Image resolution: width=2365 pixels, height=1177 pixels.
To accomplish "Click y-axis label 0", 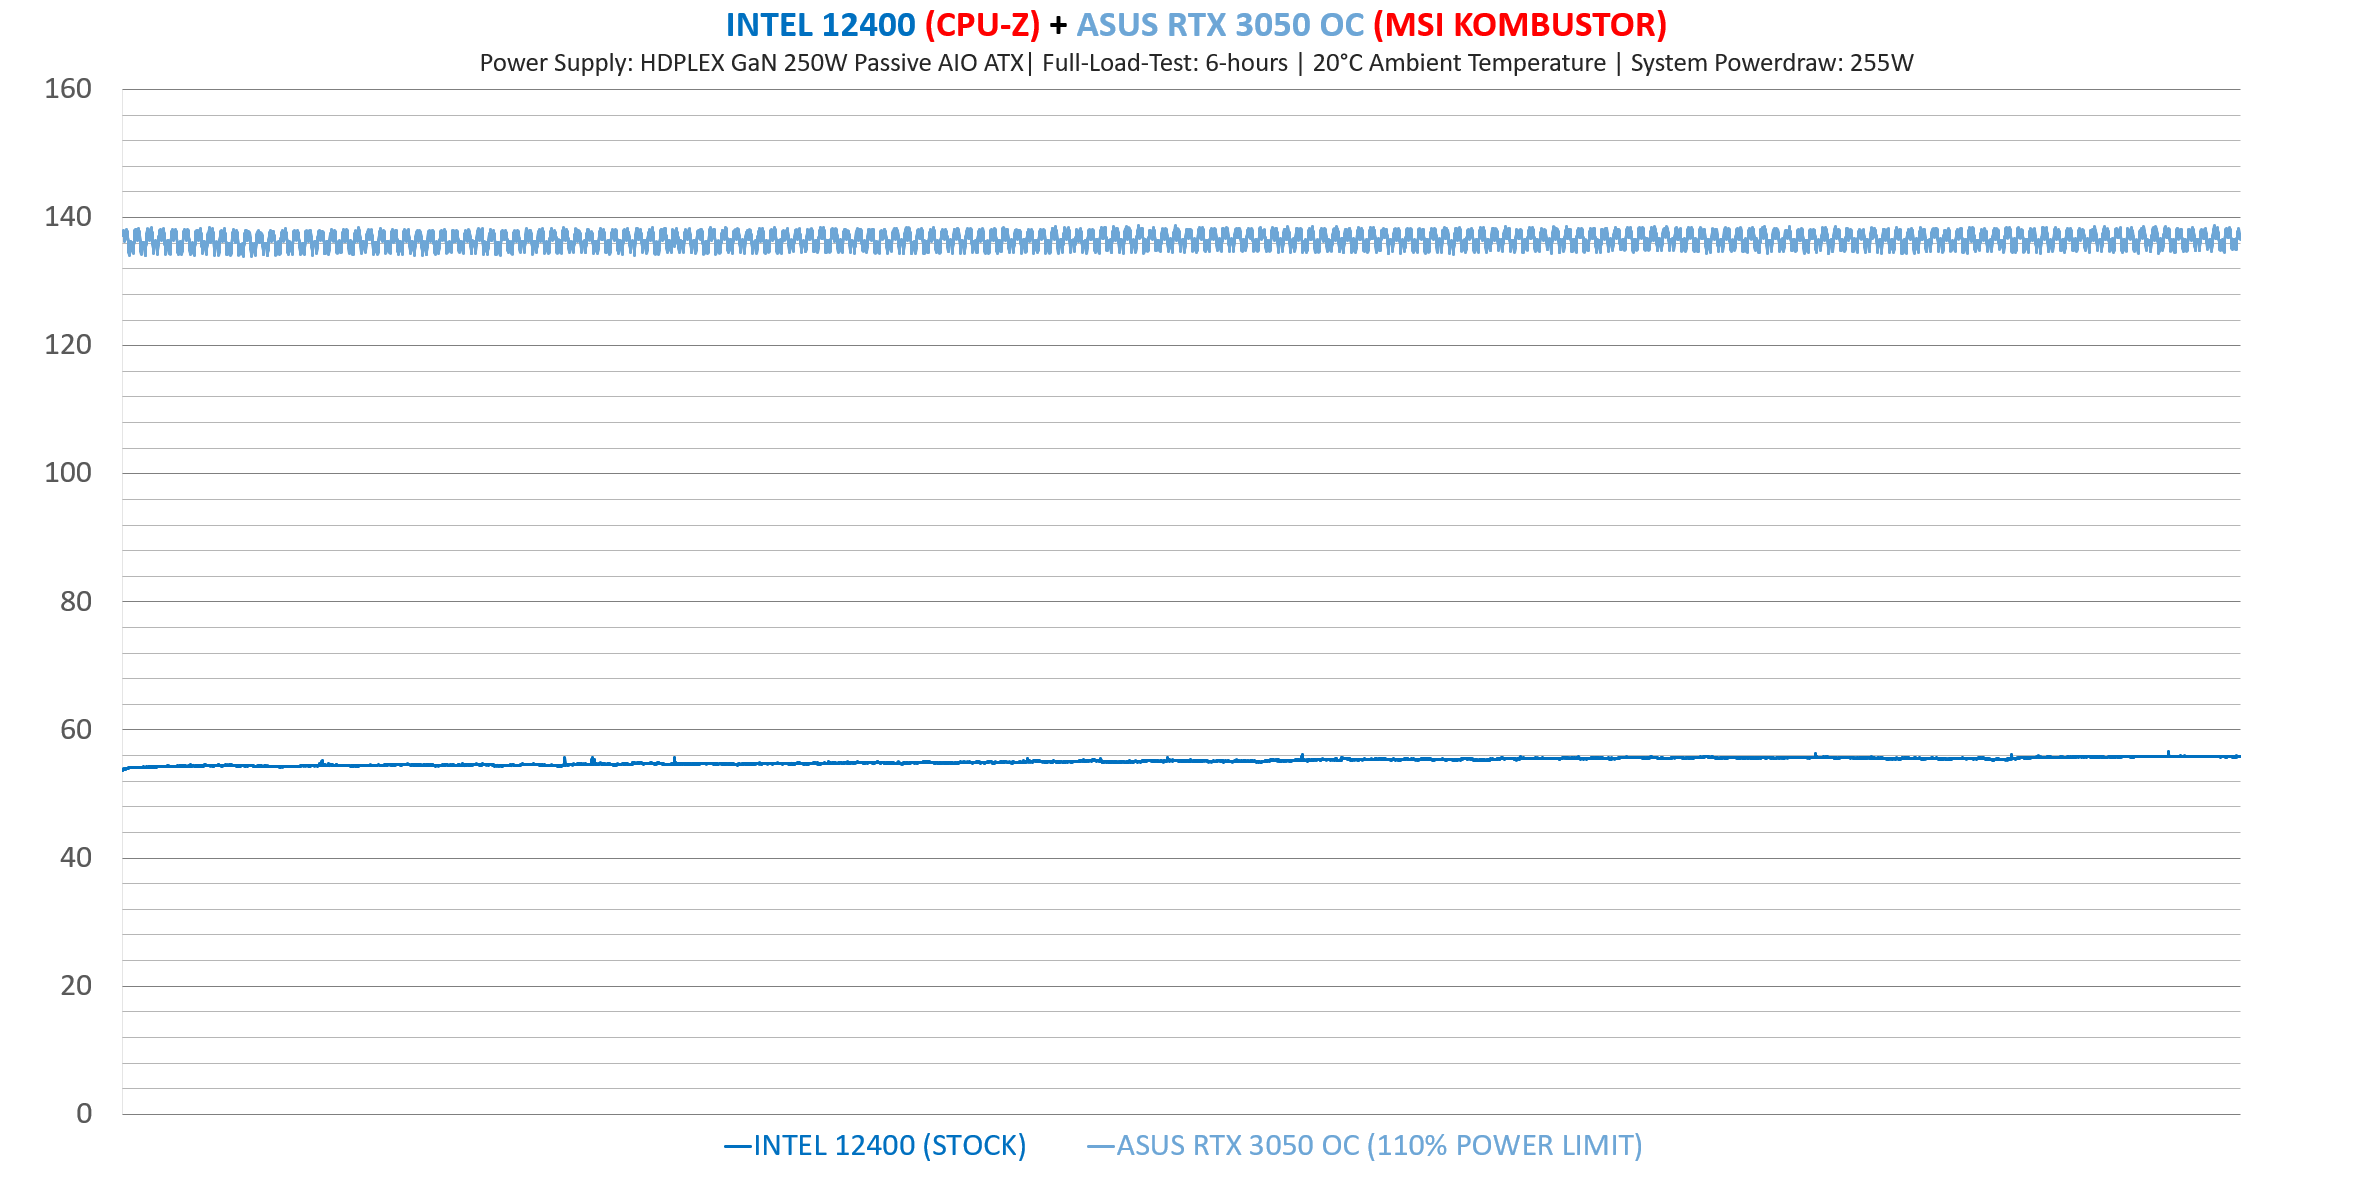I will click(84, 1113).
